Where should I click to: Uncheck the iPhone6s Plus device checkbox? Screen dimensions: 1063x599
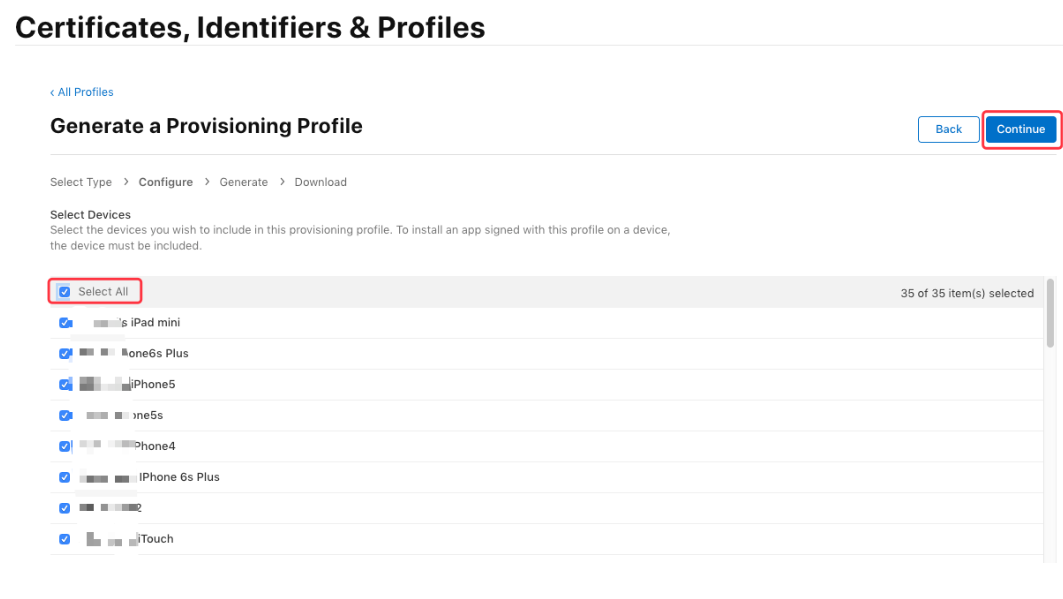click(x=65, y=354)
